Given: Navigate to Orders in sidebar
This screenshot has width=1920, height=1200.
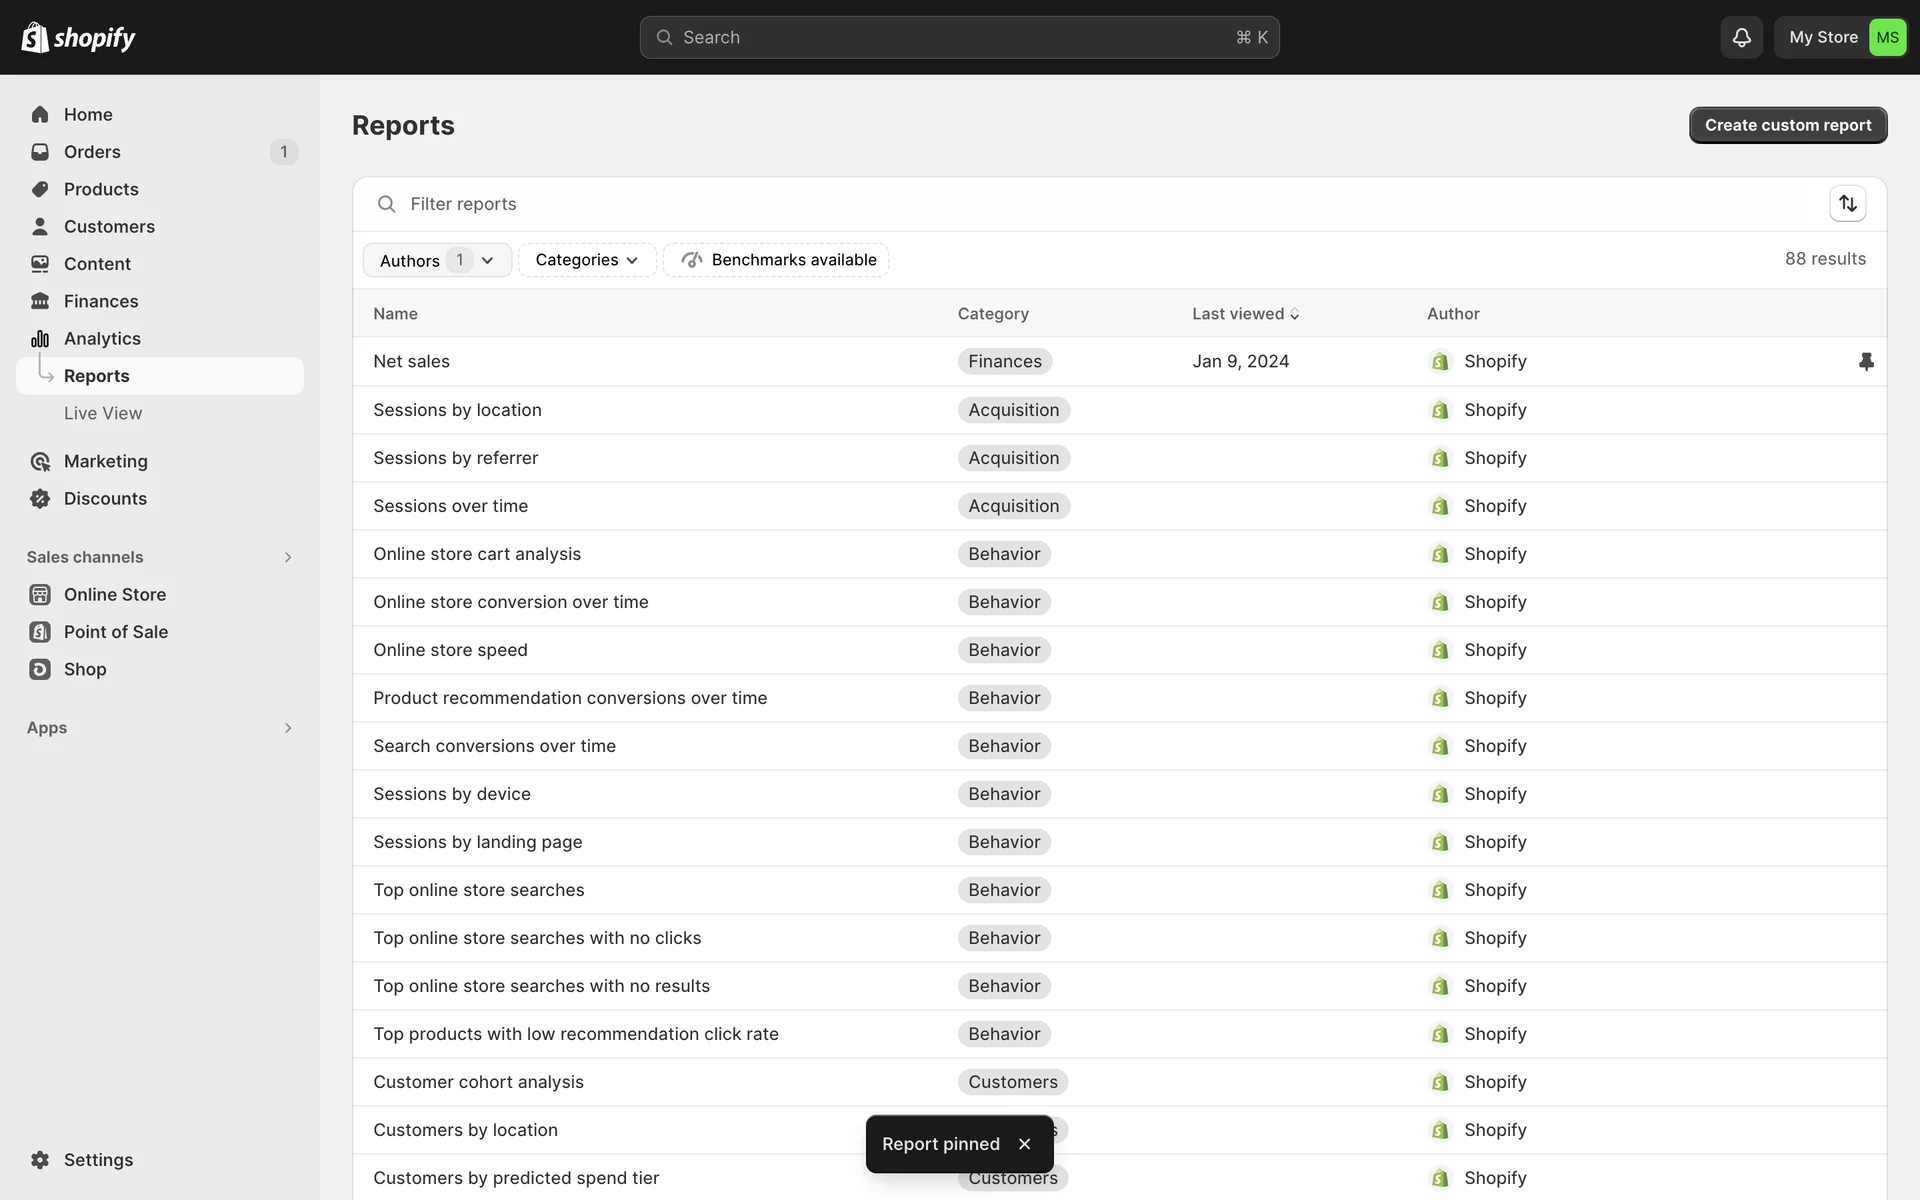Looking at the screenshot, I should coord(92,152).
